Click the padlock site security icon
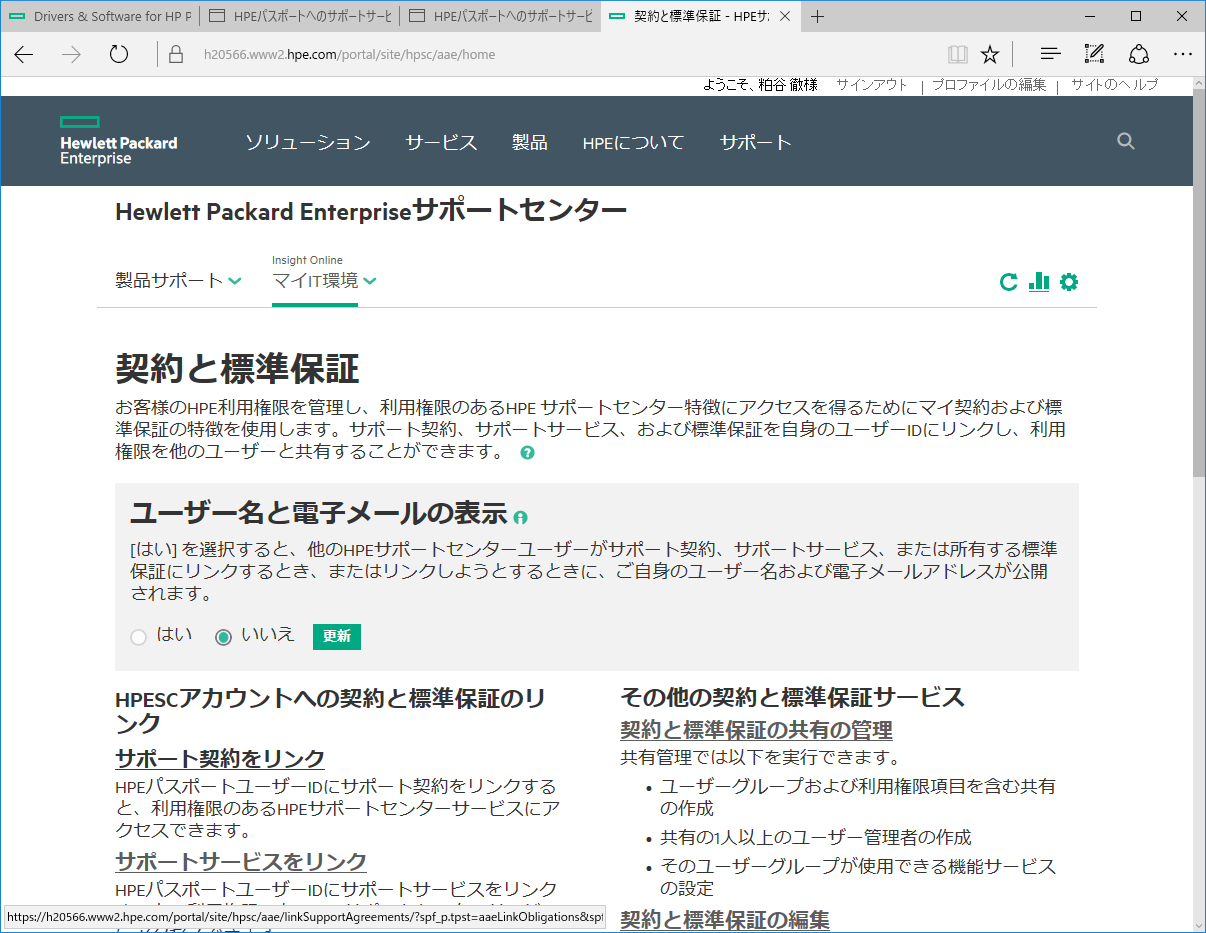Screen dimensions: 1206x933 click(177, 54)
